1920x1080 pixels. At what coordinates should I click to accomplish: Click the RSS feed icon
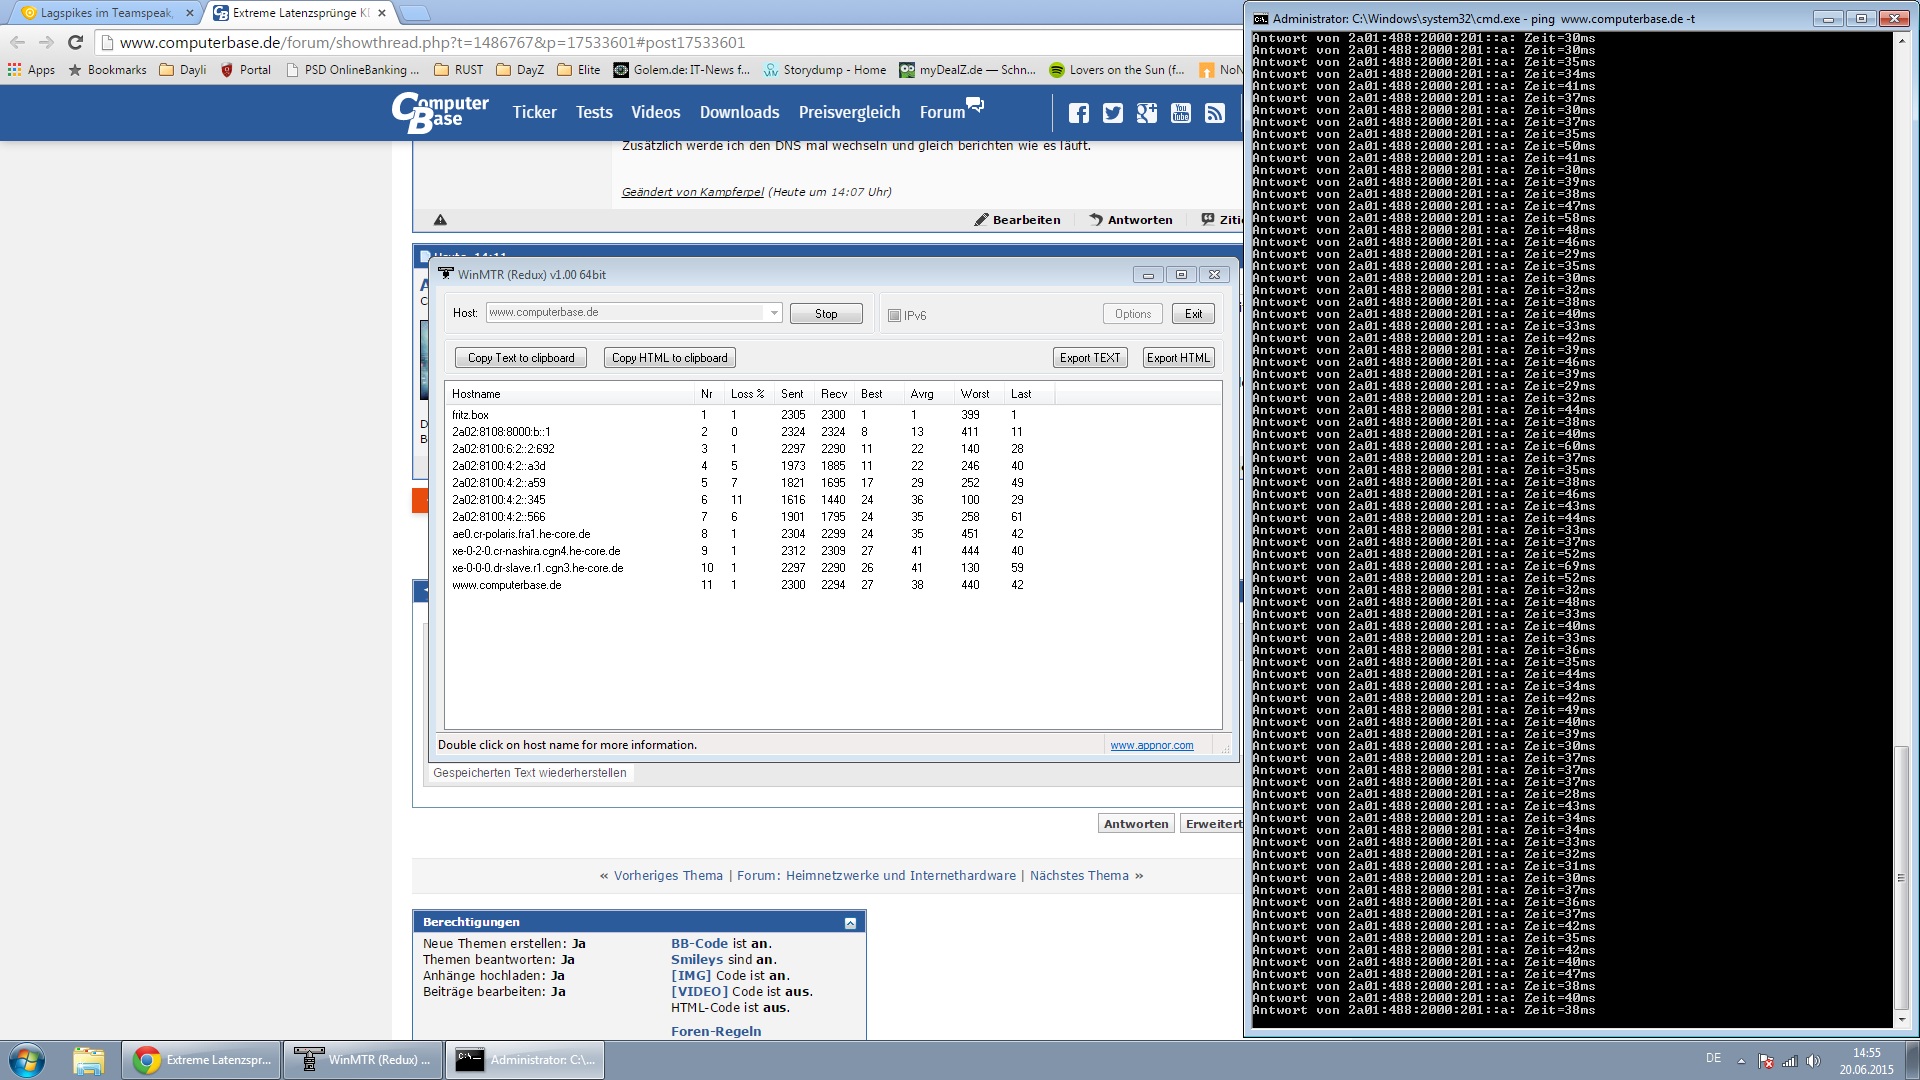(x=1214, y=113)
